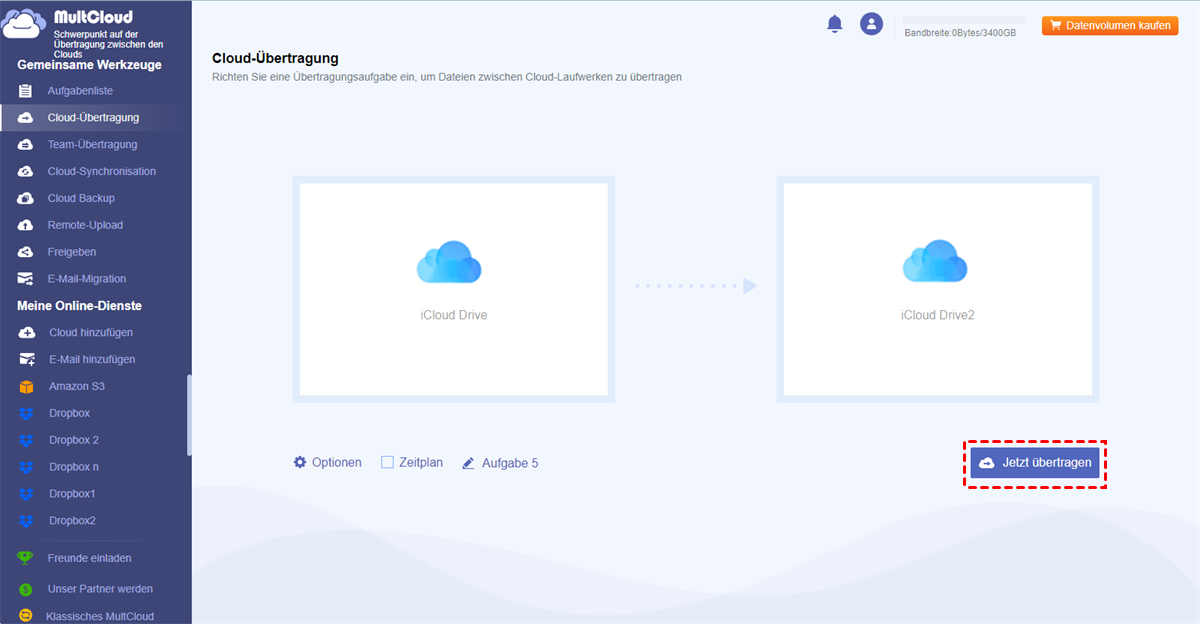
Task: Open notifications bell icon
Action: [835, 24]
